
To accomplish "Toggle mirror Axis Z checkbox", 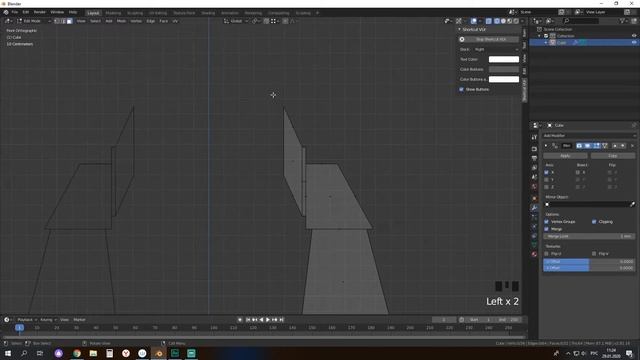I will click(x=547, y=187).
